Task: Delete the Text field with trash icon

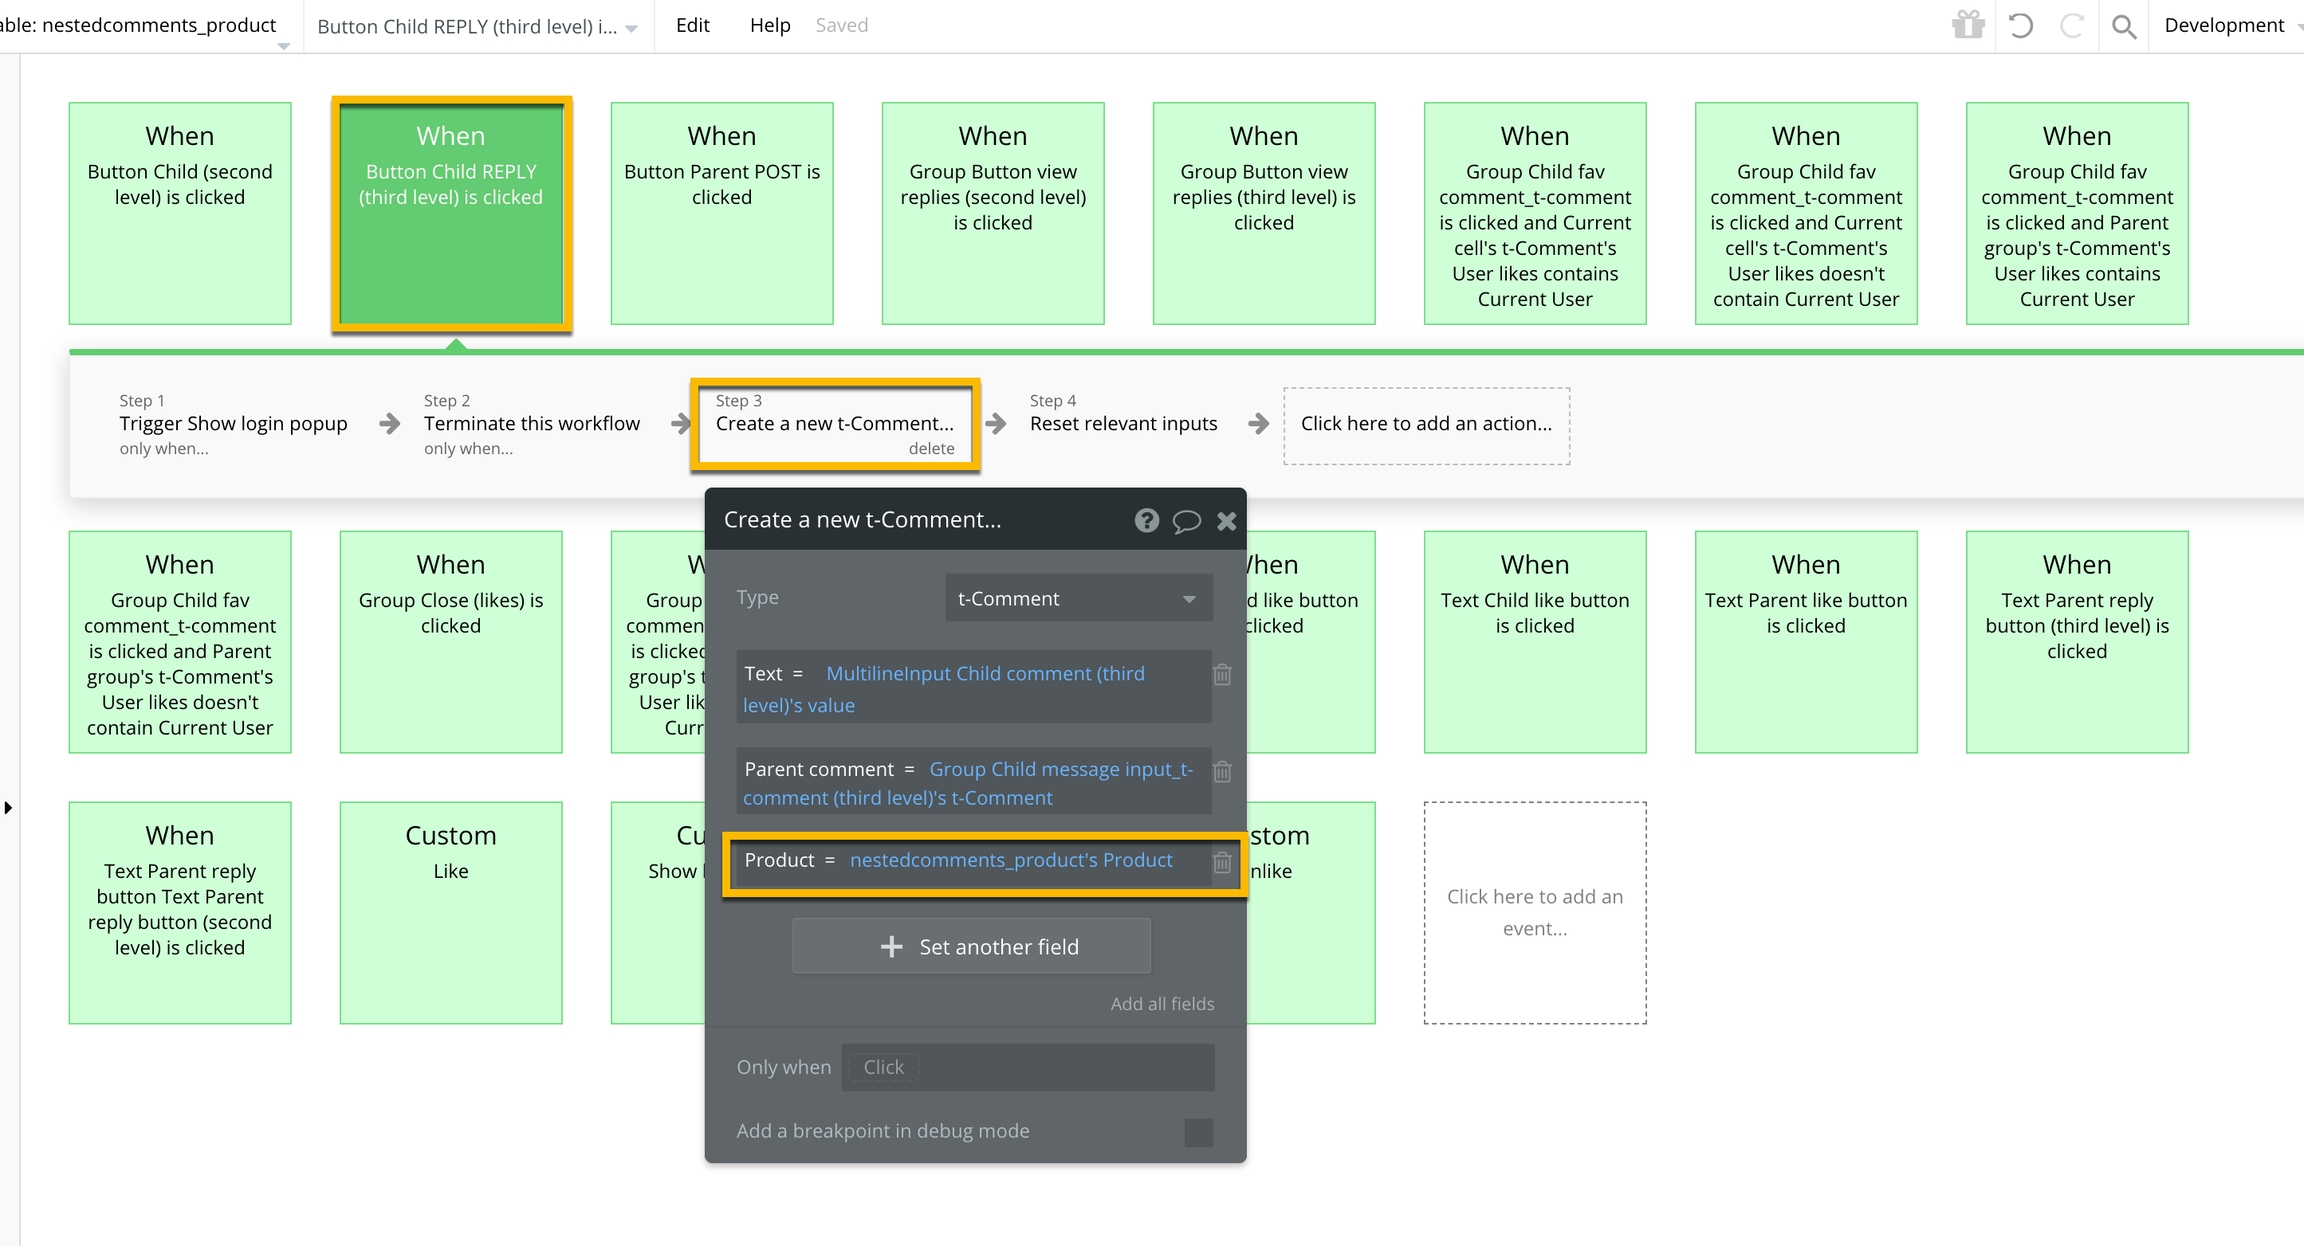Action: tap(1222, 675)
